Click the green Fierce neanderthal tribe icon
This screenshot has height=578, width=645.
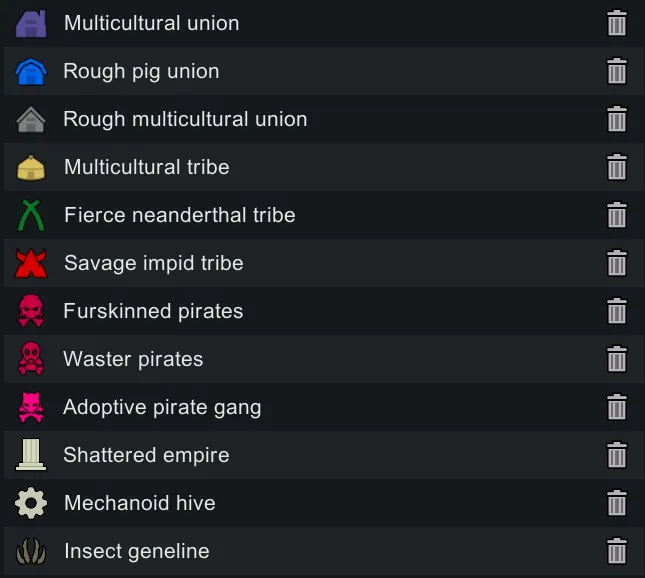pyautogui.click(x=31, y=215)
